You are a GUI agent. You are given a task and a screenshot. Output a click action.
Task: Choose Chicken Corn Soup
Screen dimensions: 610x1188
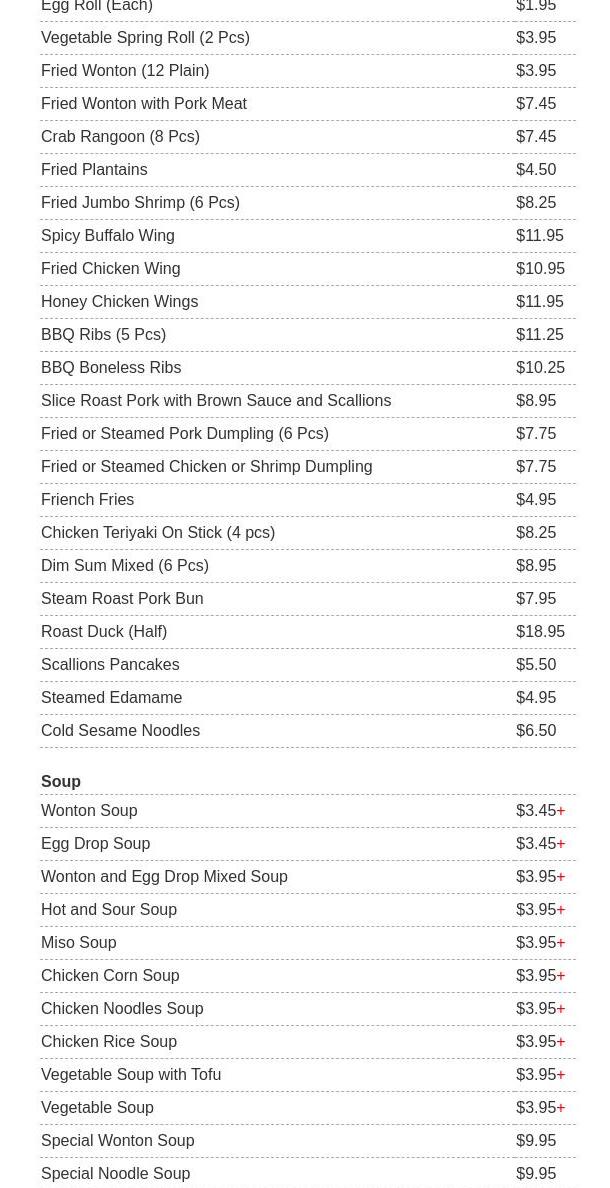click(x=308, y=976)
